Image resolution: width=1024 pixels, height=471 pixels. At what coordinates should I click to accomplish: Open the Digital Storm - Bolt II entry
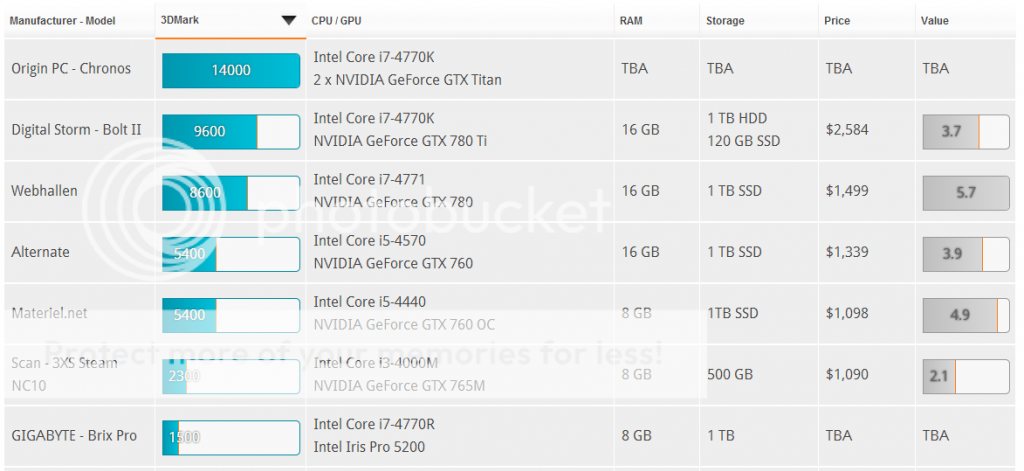tap(76, 129)
